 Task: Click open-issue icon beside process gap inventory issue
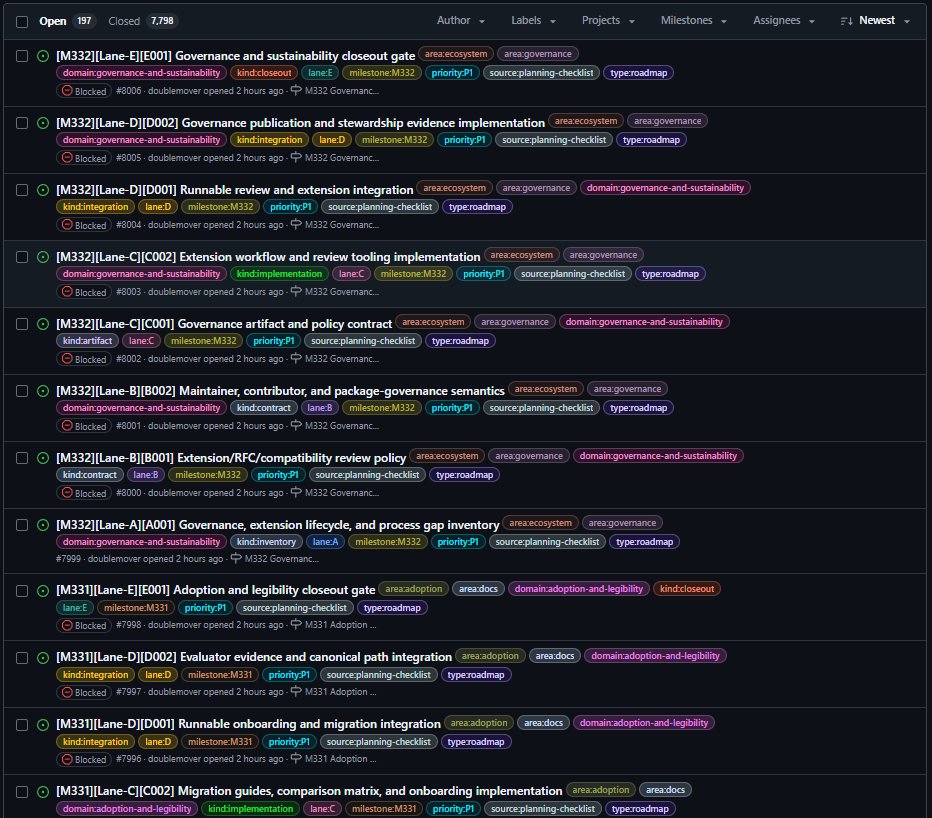(43, 525)
